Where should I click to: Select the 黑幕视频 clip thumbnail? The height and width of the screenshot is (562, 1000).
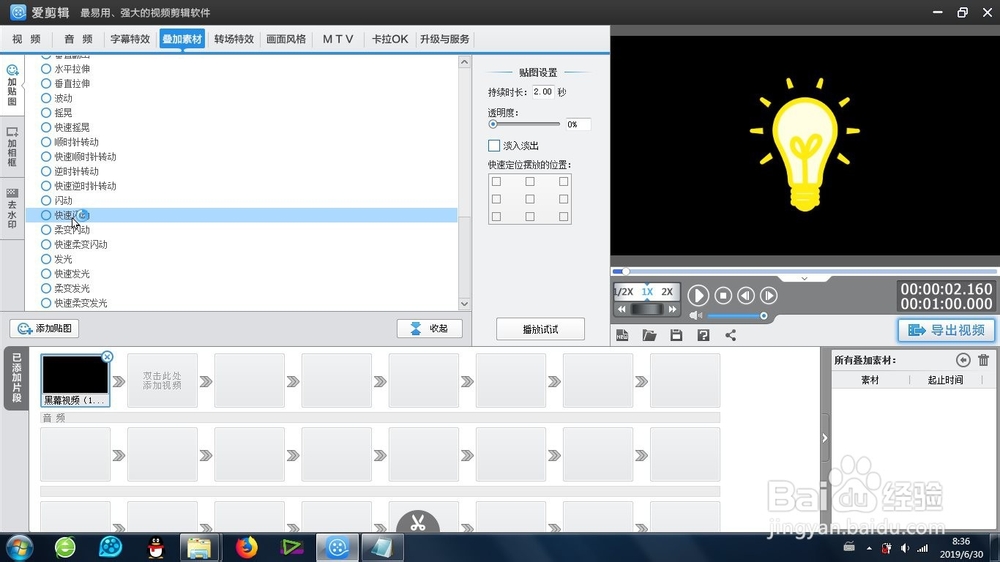point(75,380)
